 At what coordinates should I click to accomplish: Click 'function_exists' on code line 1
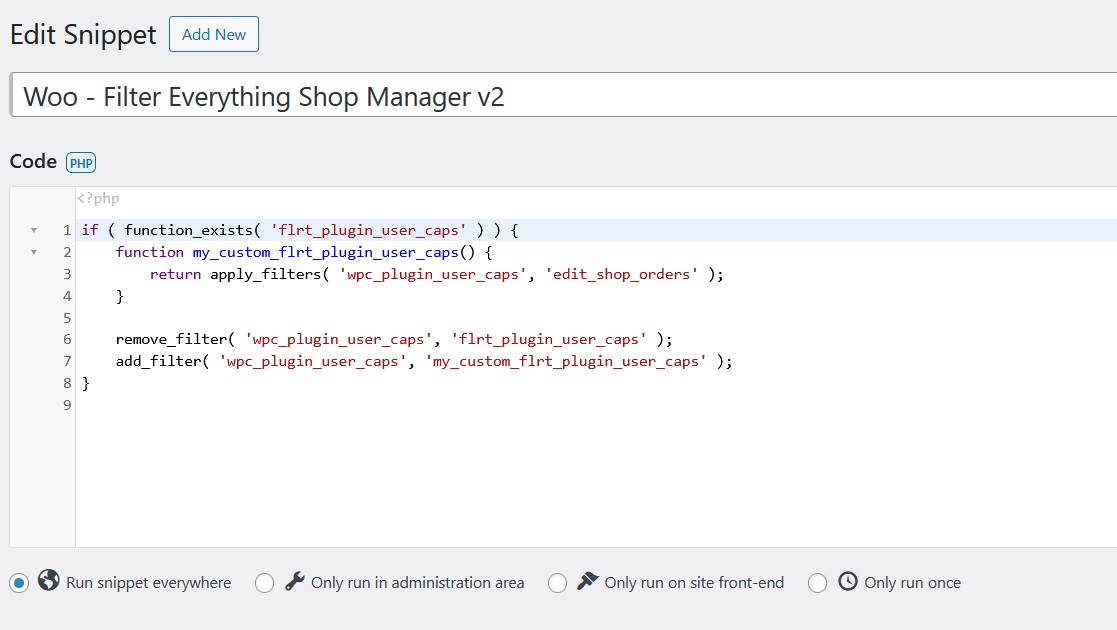click(x=188, y=230)
